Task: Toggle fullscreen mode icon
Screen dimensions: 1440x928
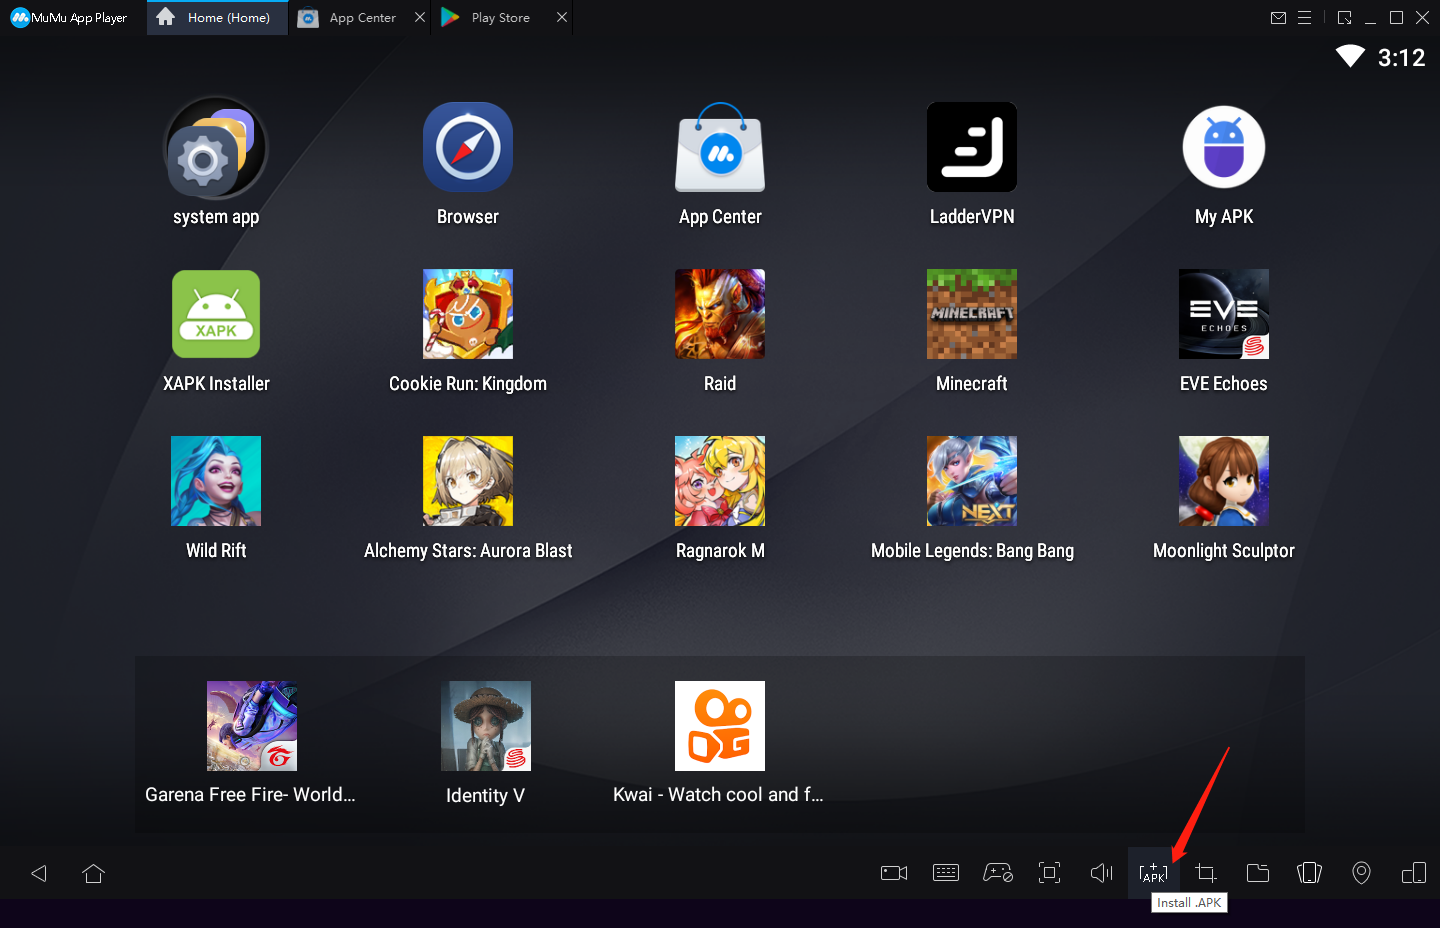Action: point(1050,873)
